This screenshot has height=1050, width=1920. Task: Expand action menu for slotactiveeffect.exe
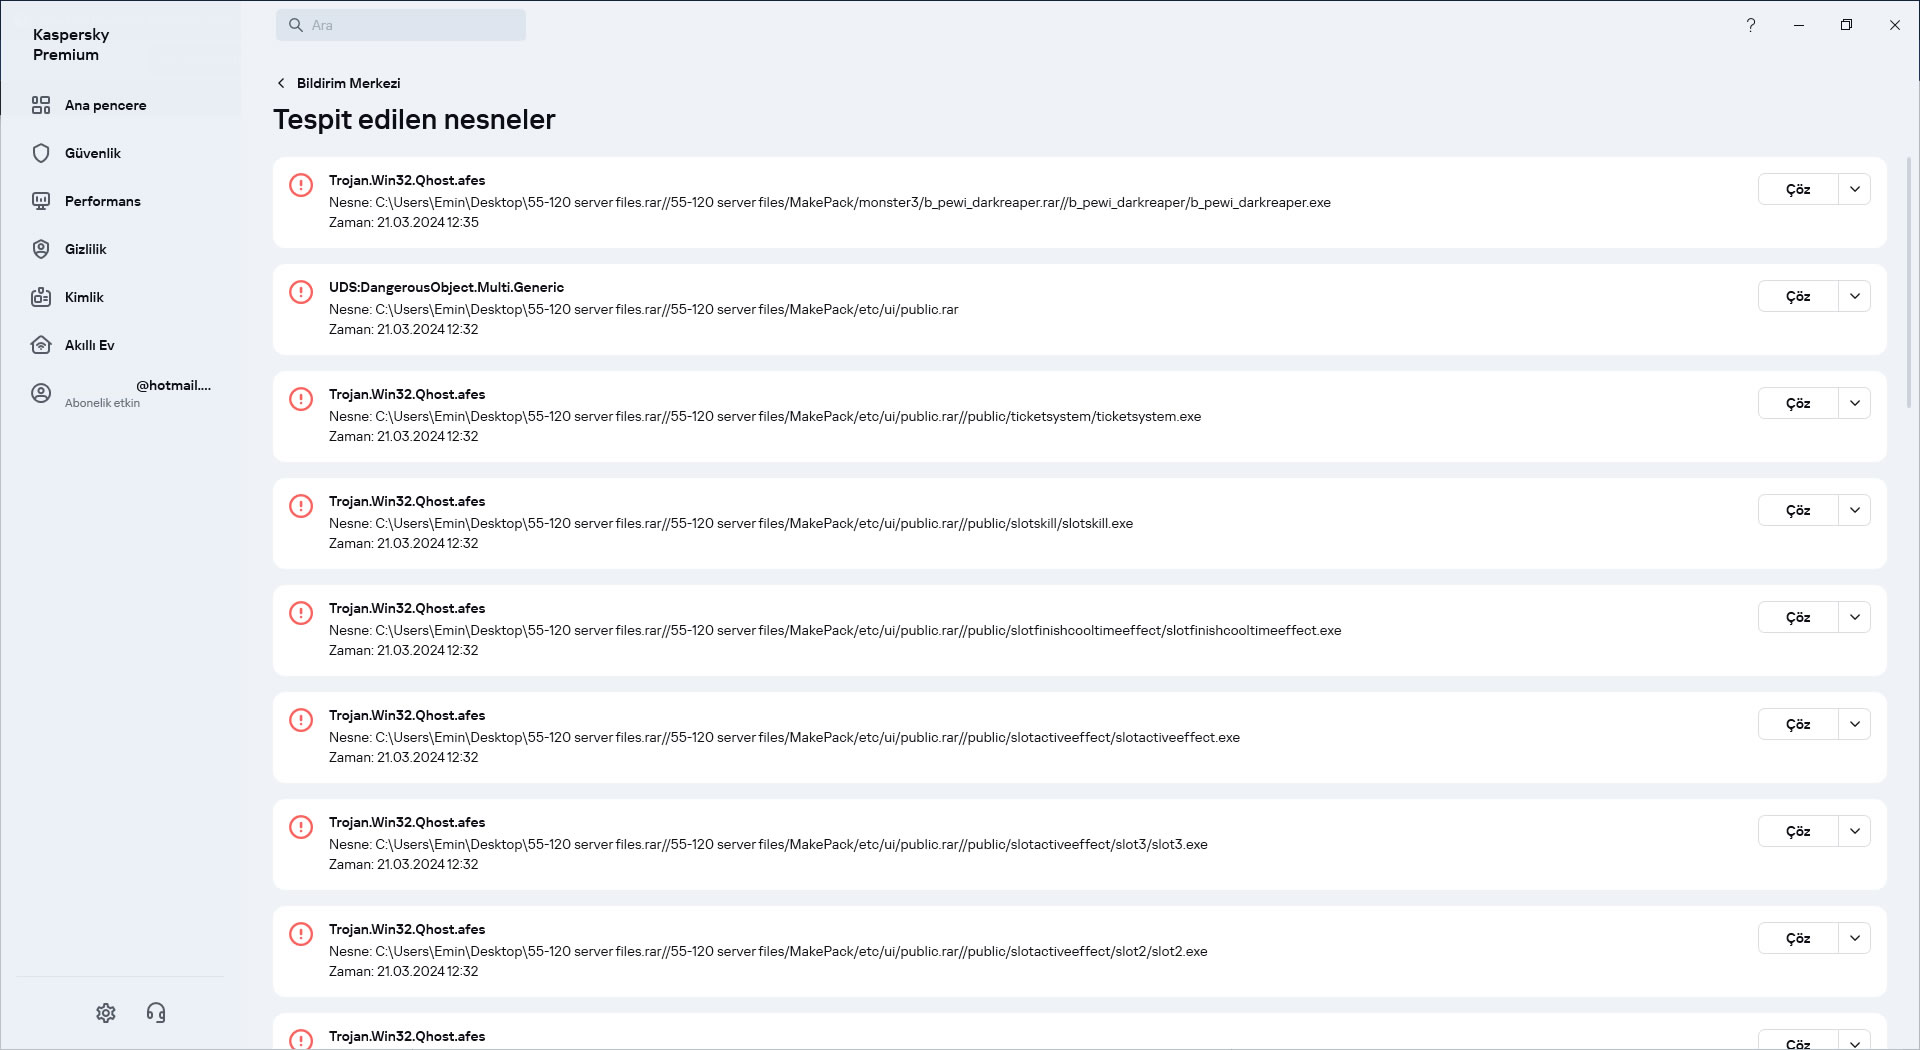coord(1855,724)
